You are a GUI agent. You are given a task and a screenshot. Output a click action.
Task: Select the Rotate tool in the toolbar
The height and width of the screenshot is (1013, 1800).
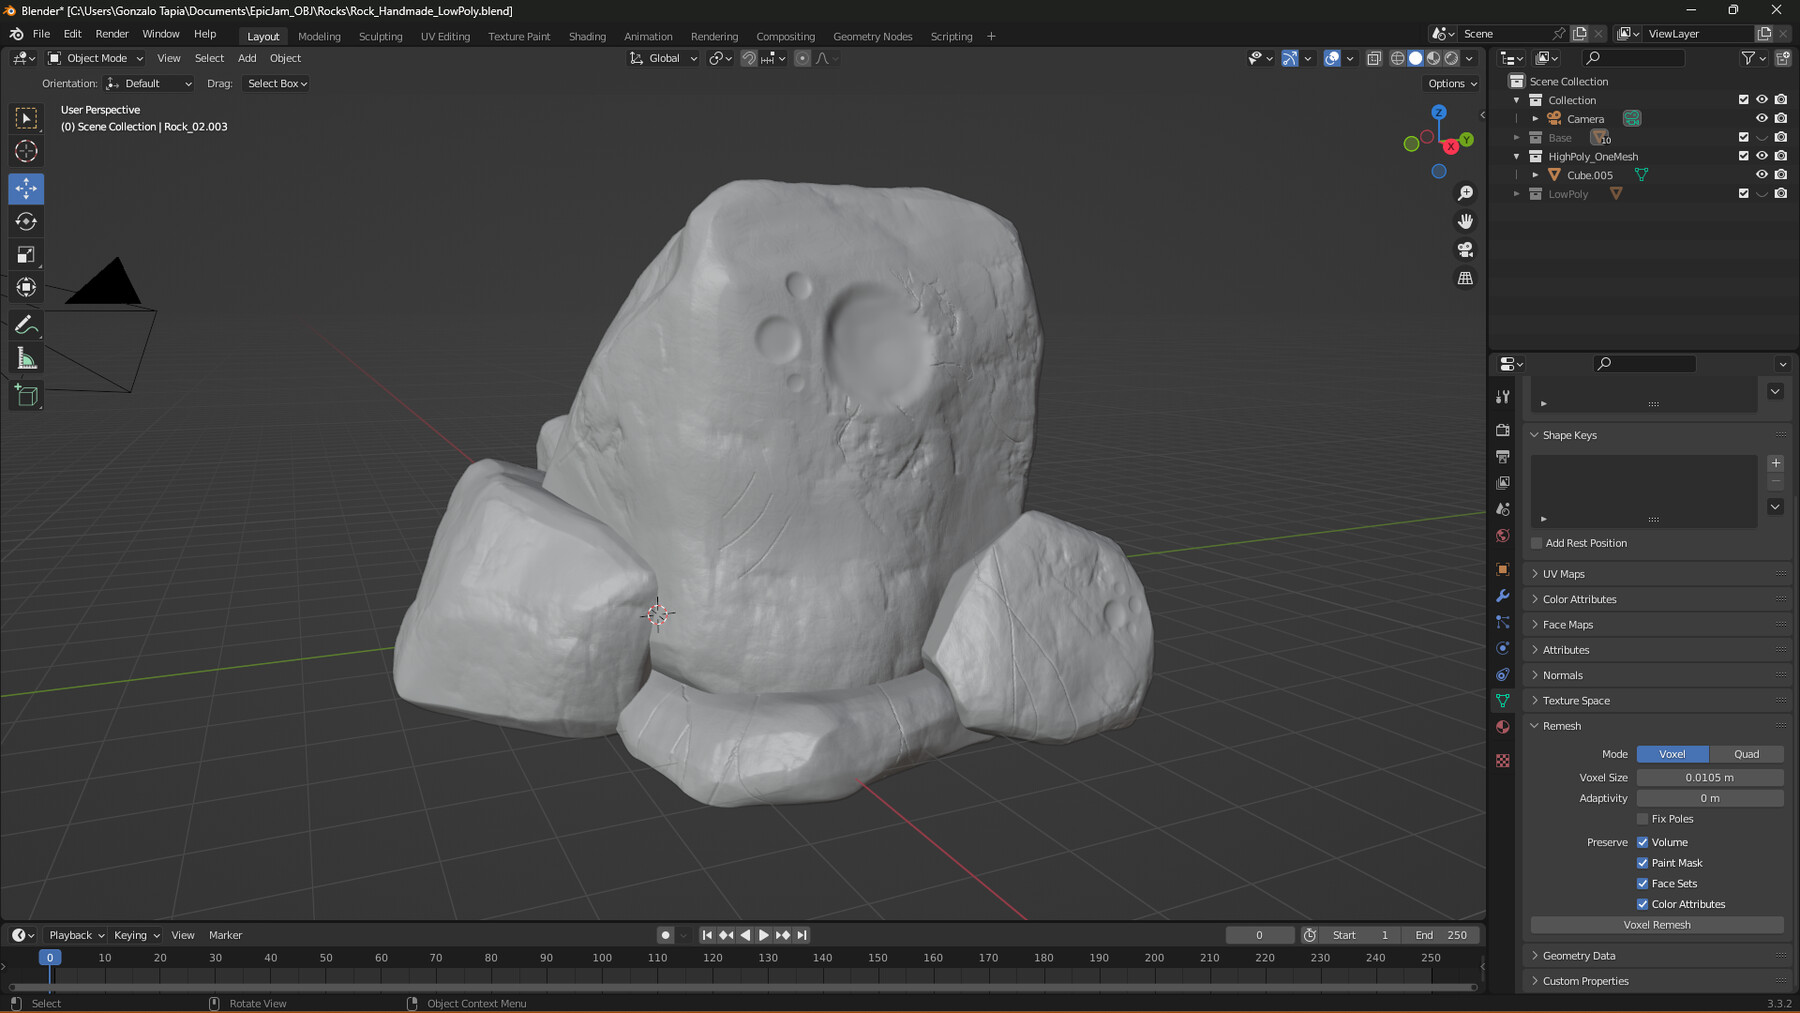pyautogui.click(x=27, y=222)
